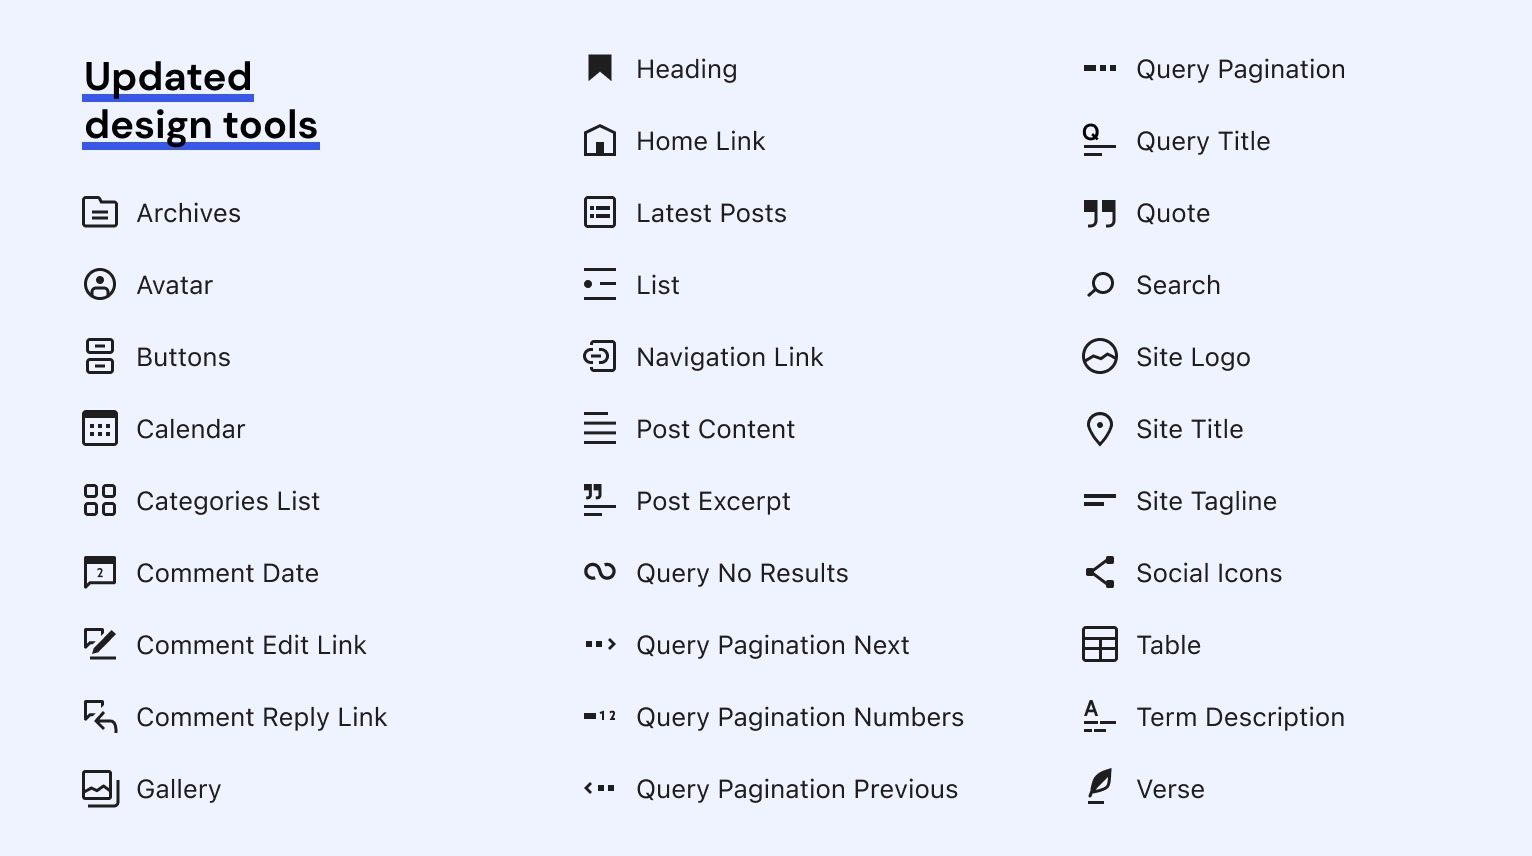
Task: Click the Table grid icon
Action: [x=1100, y=645]
